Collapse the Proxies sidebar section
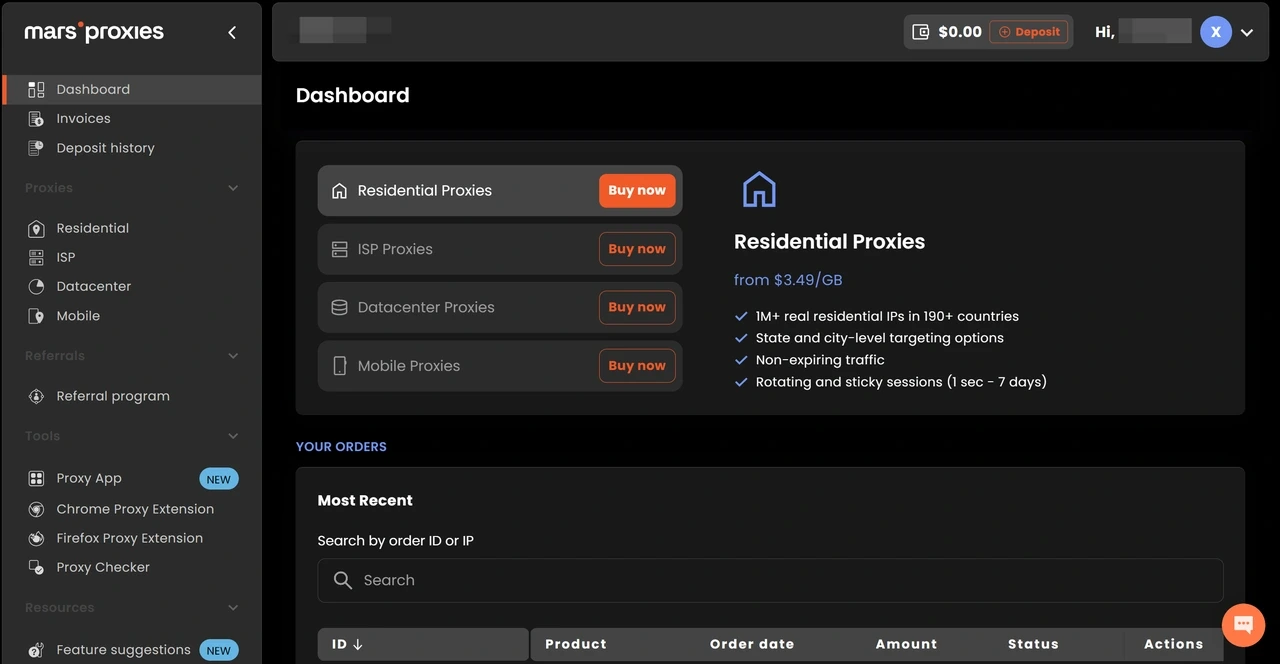Image resolution: width=1280 pixels, height=664 pixels. [233, 188]
